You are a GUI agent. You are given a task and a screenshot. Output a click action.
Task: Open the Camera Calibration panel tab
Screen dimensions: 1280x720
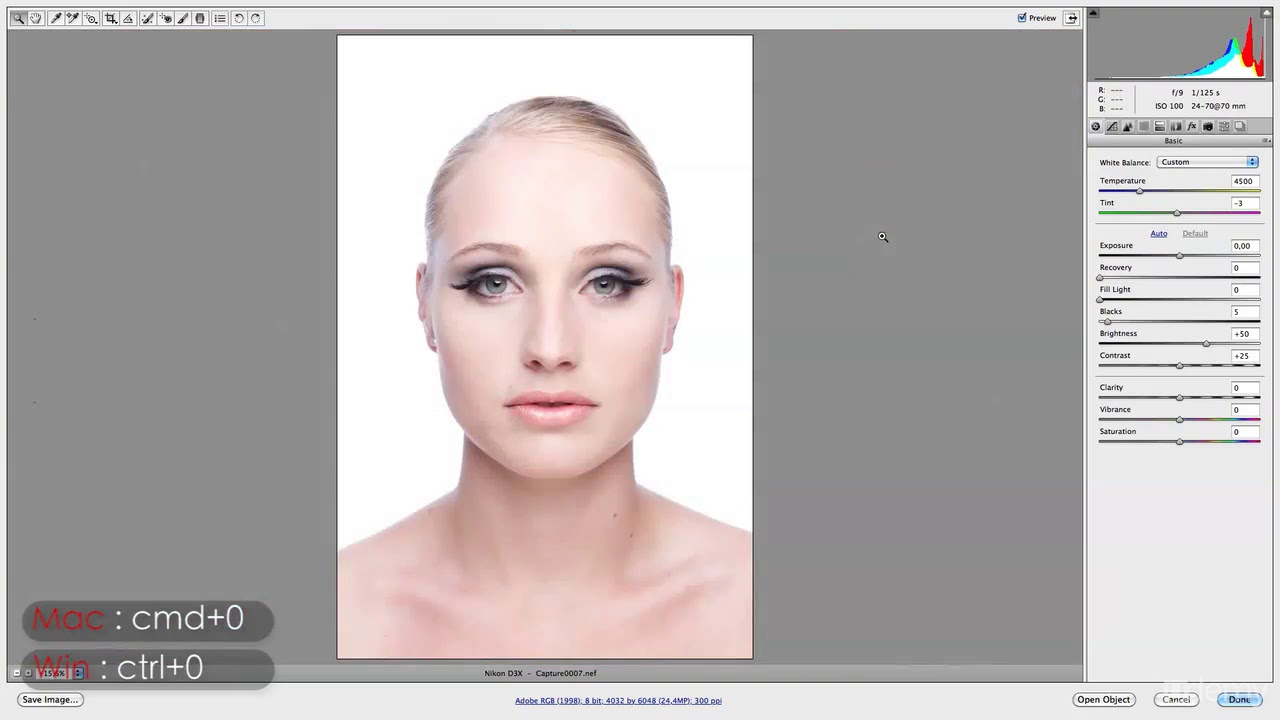click(1208, 126)
